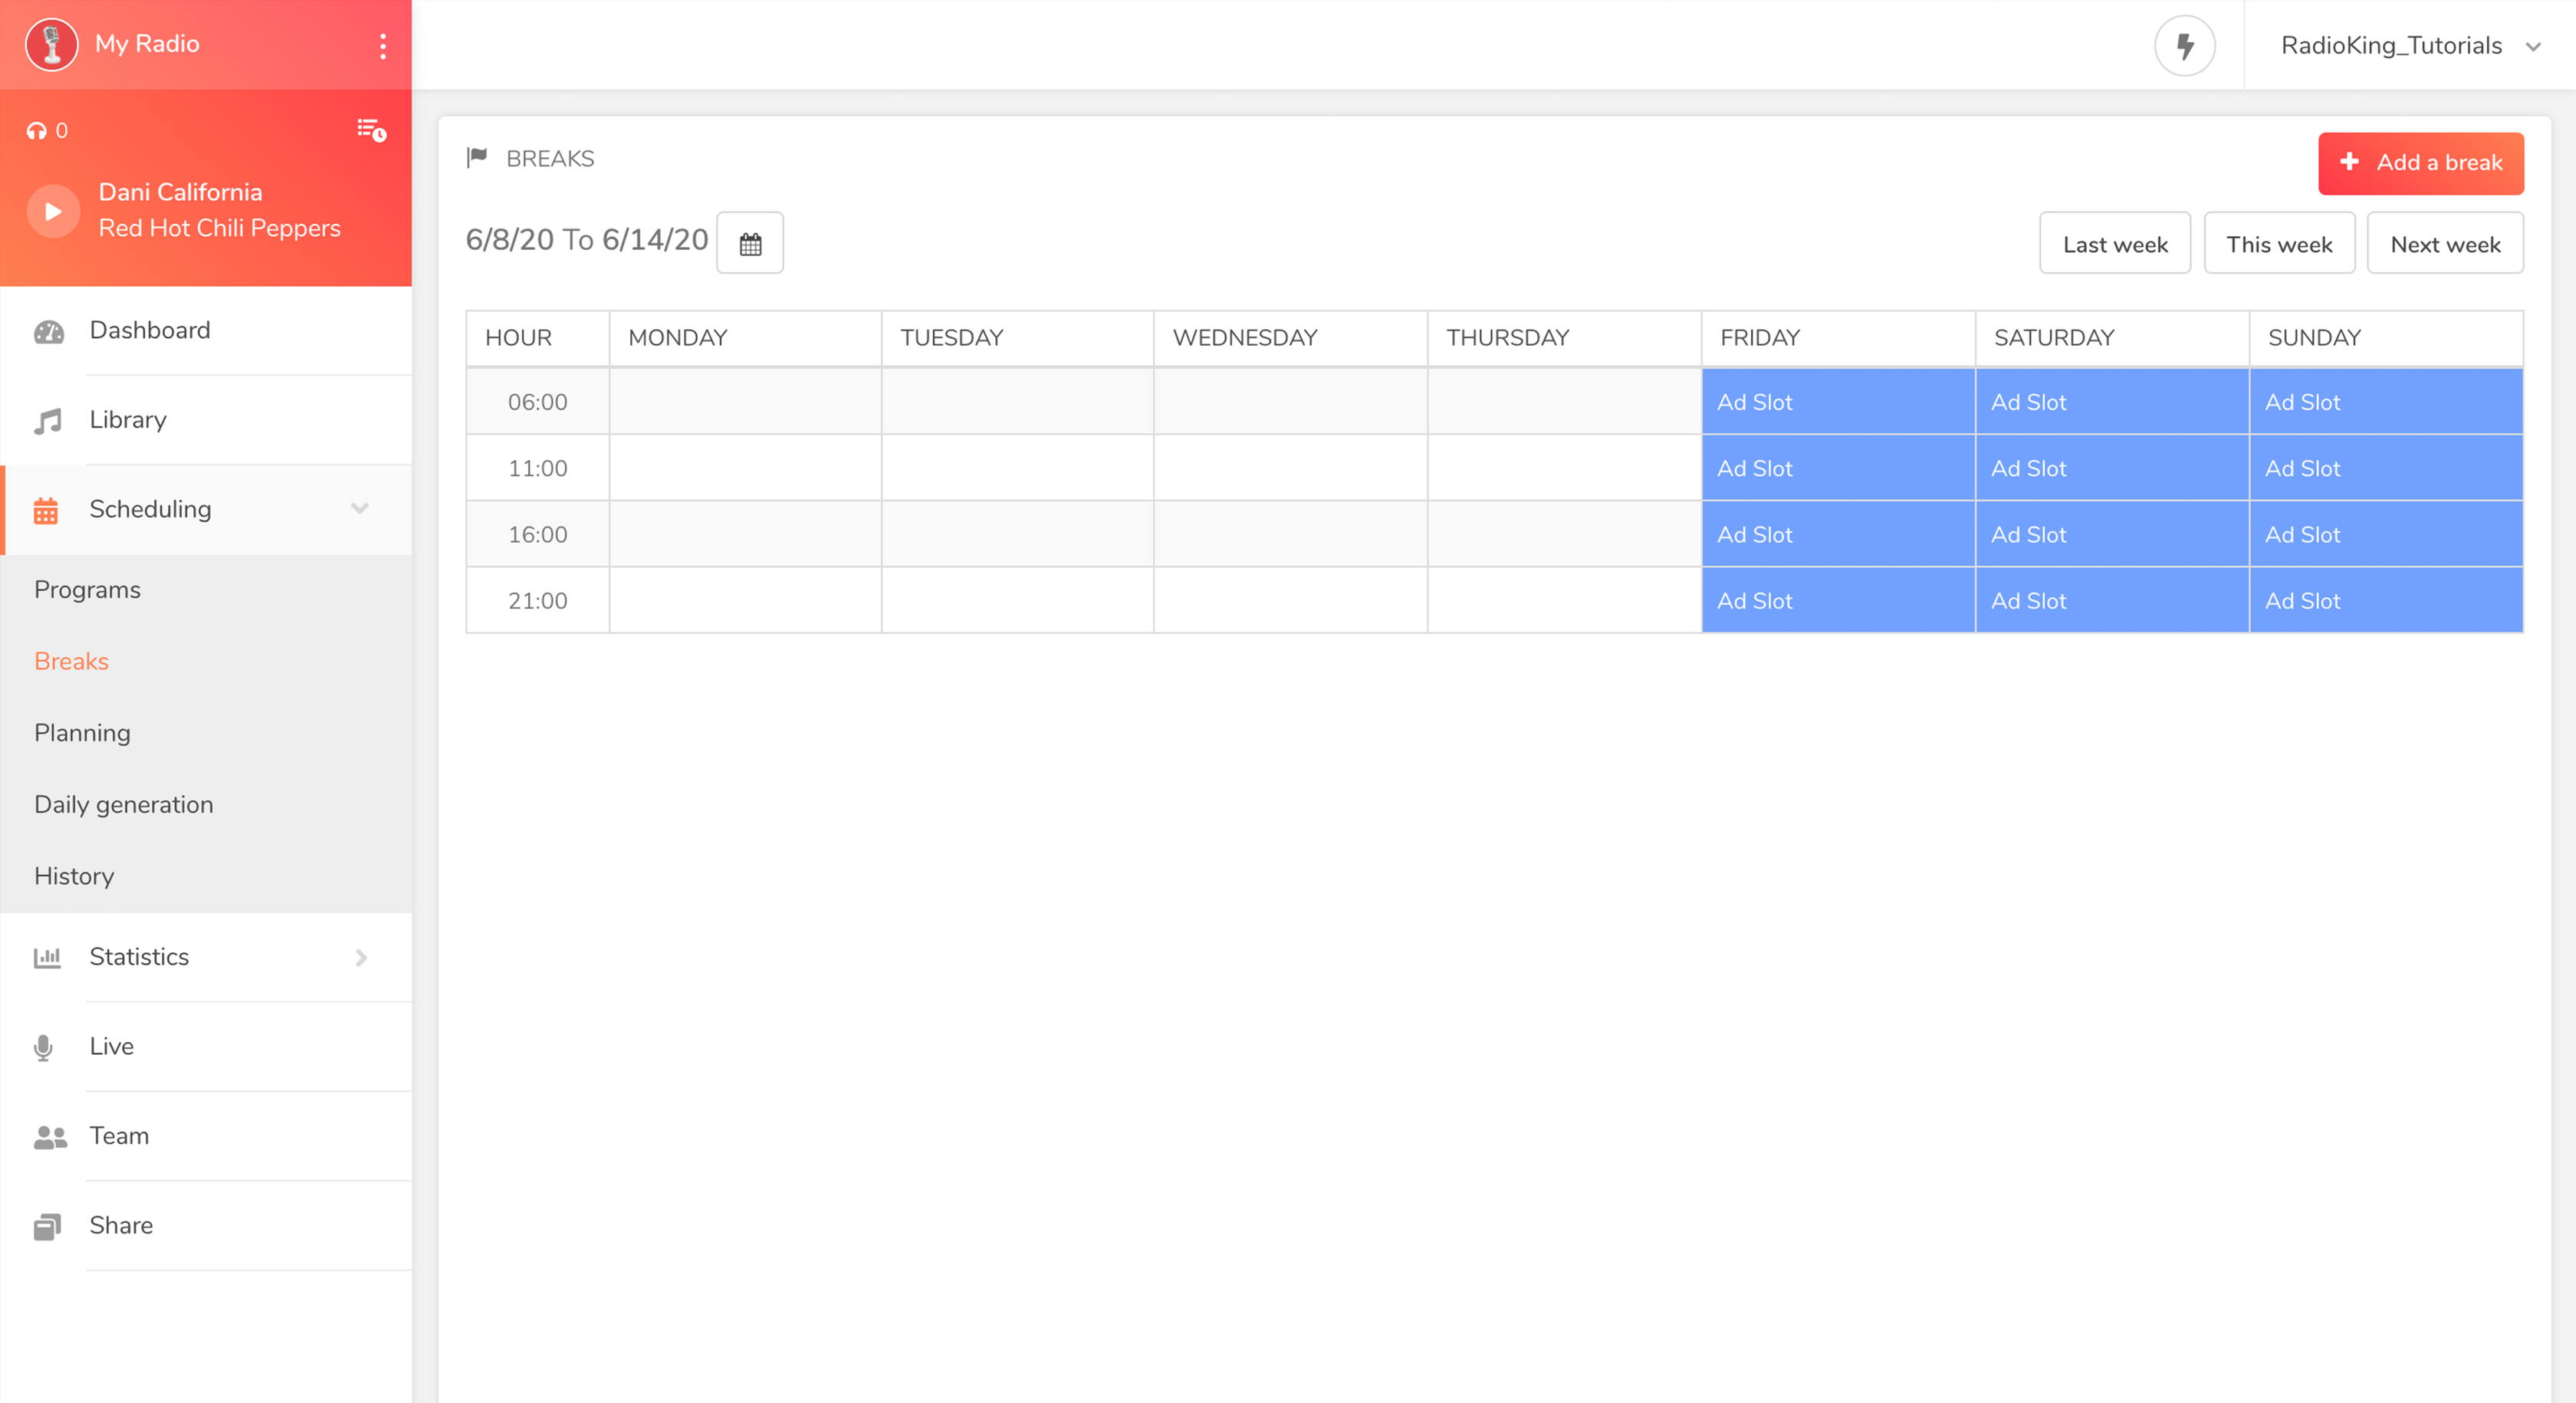Select Sunday 11:00 Ad Slot
Image resolution: width=2576 pixels, height=1403 pixels.
tap(2386, 468)
